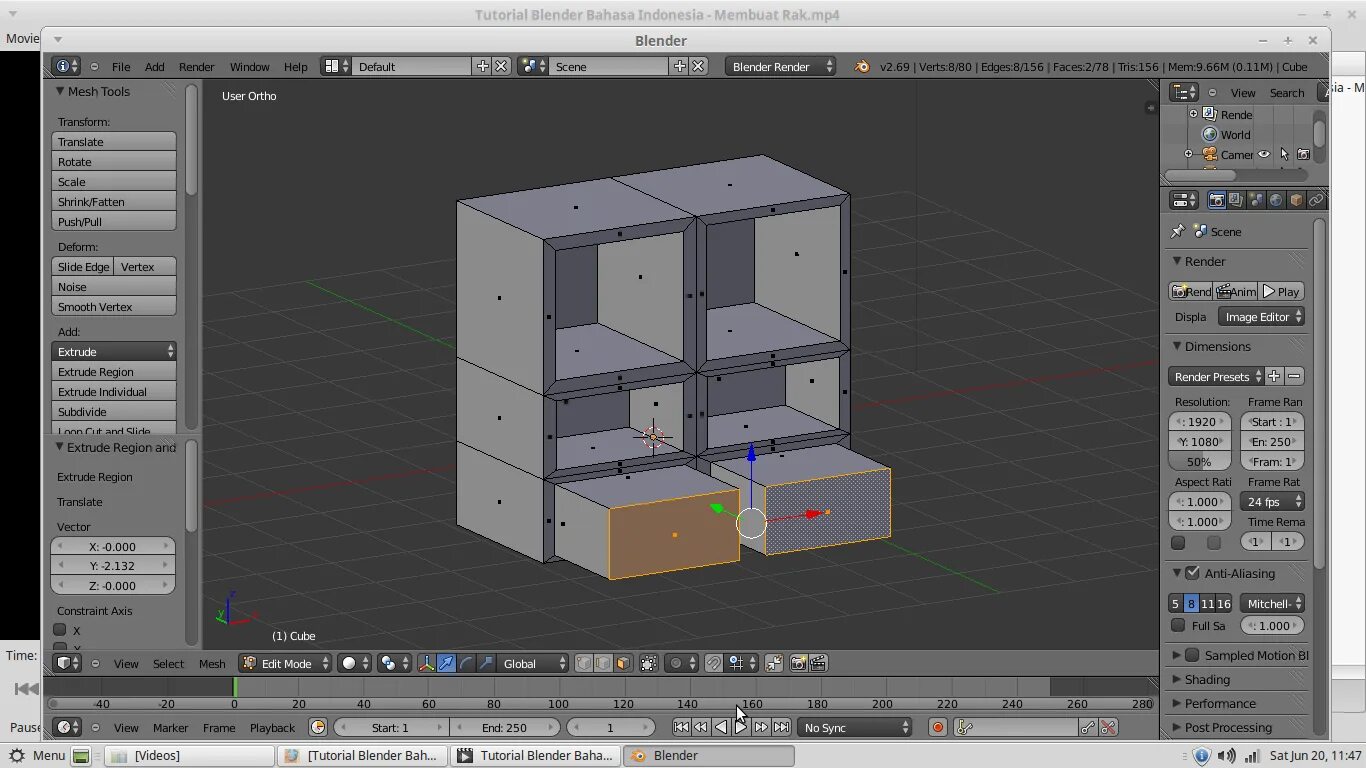Open the snap element selector
The image size is (1366, 768).
[742, 663]
